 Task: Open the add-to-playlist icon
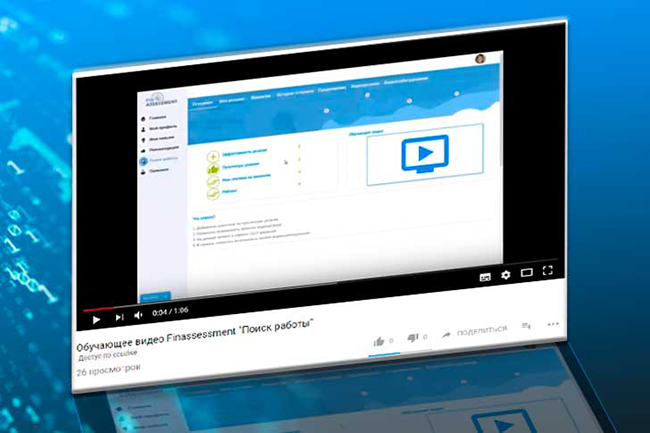click(527, 325)
